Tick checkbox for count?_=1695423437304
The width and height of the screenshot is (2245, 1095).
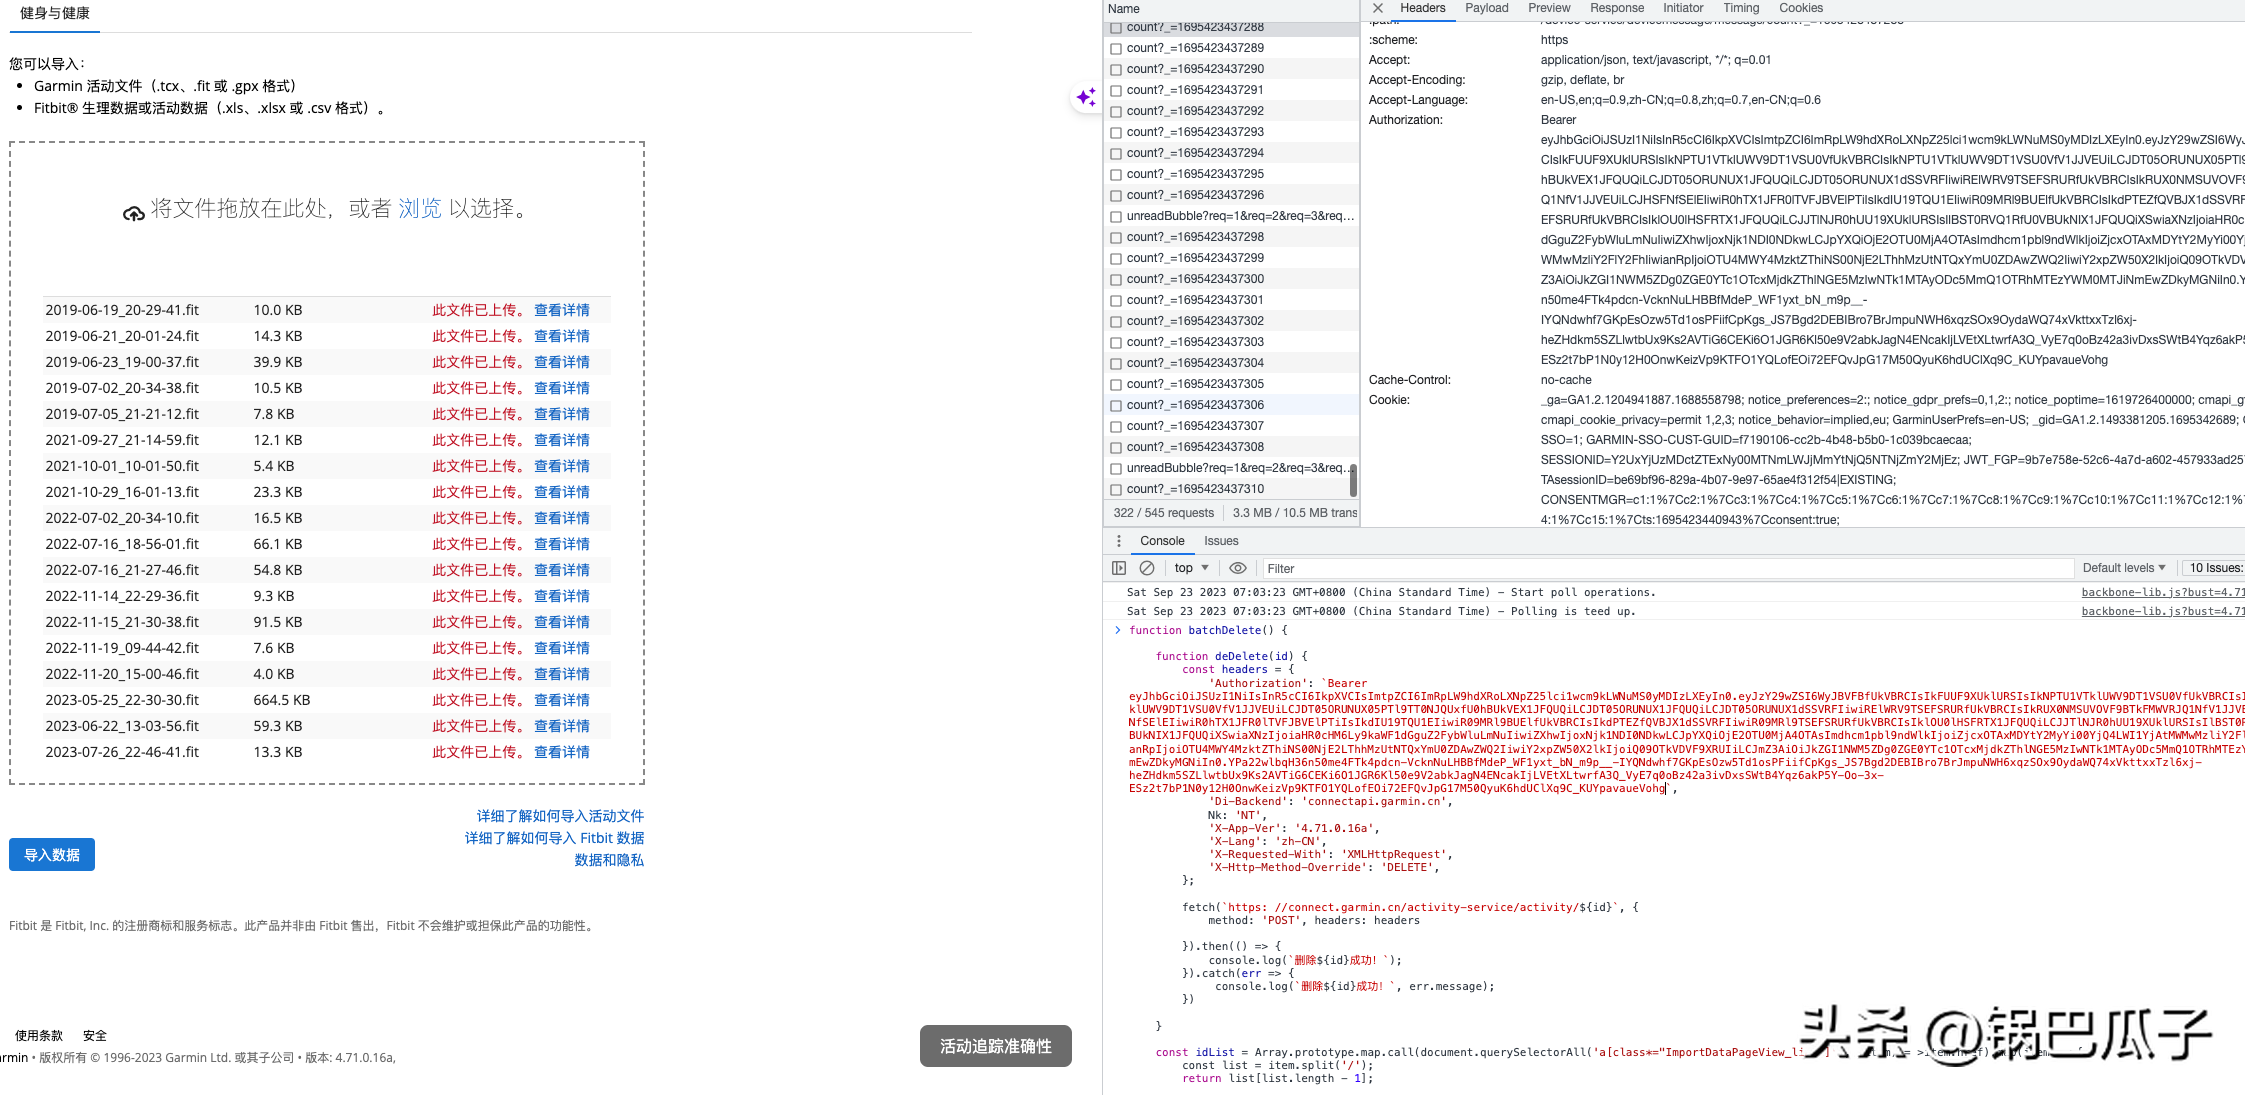click(x=1116, y=363)
